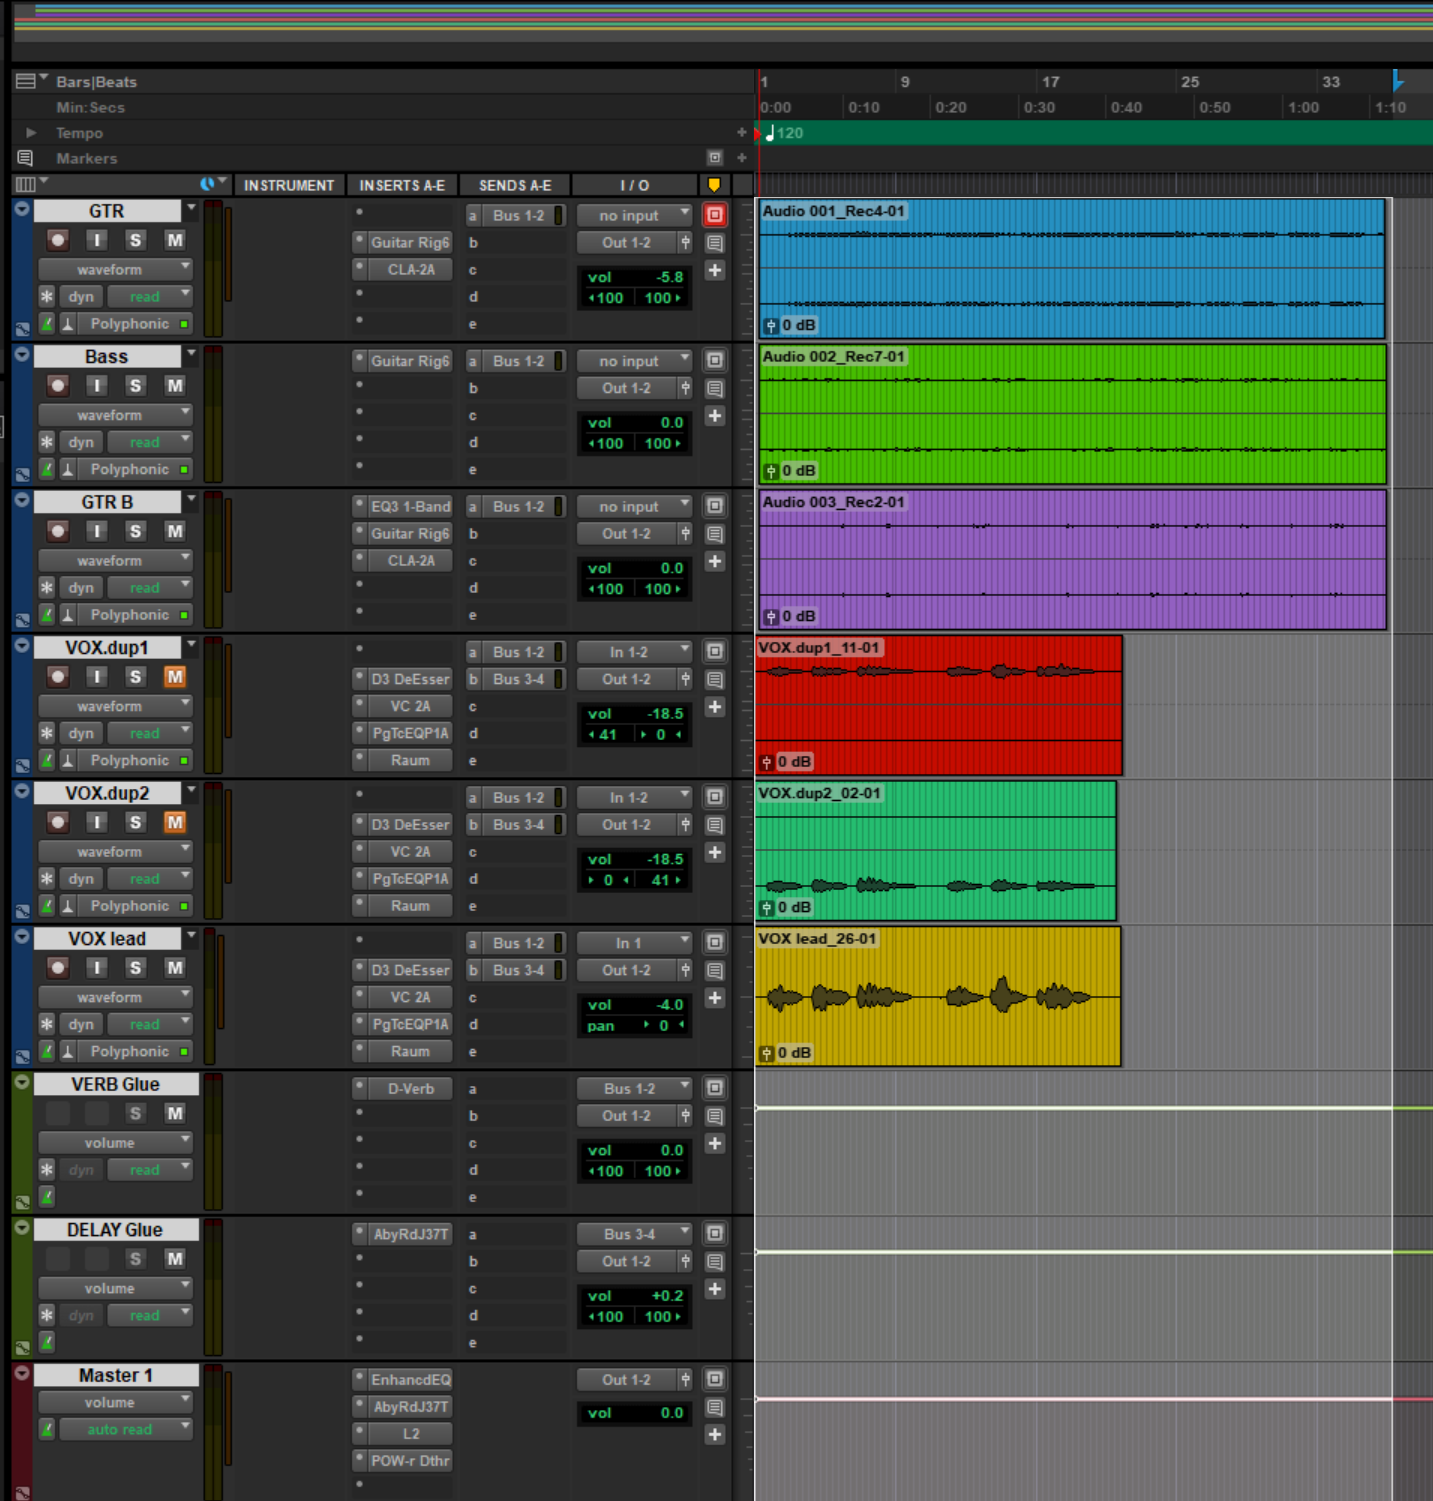Click the plus icon on VOX lead track
This screenshot has height=1501, width=1433.
tap(714, 998)
